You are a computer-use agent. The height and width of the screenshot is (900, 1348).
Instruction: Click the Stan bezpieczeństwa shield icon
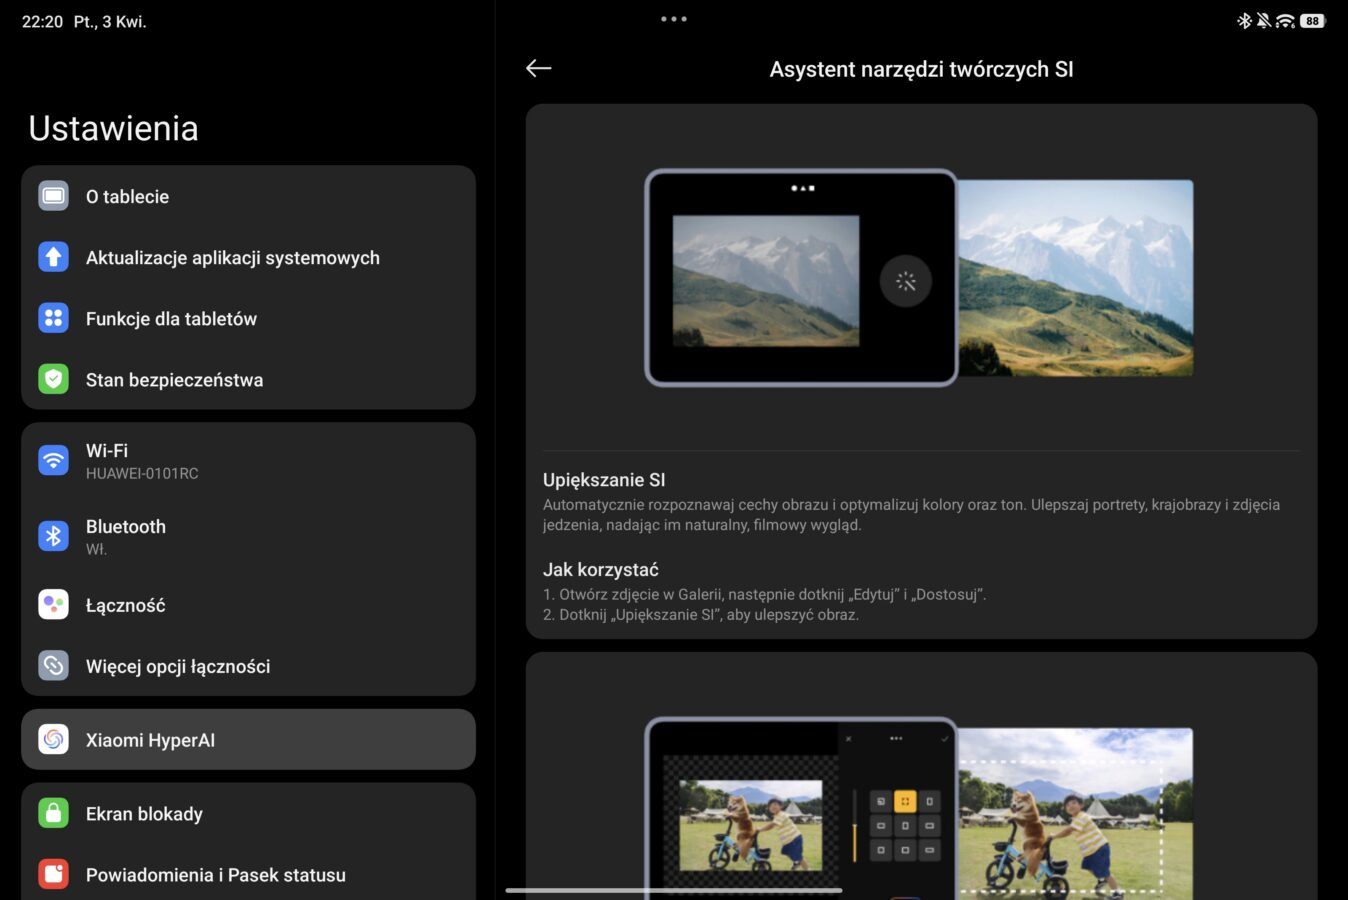(x=54, y=380)
